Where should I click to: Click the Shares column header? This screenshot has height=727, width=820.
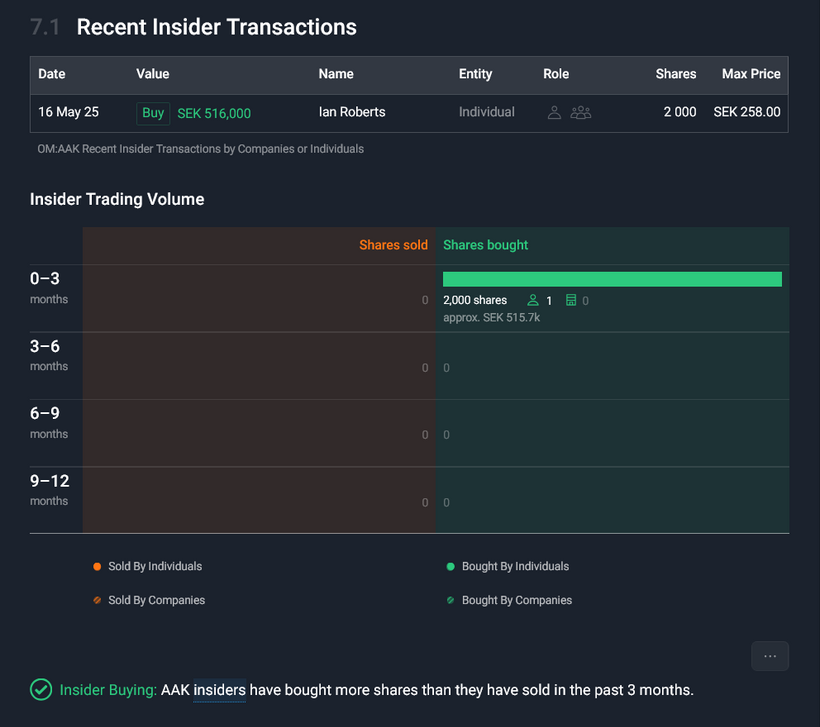pyautogui.click(x=676, y=74)
